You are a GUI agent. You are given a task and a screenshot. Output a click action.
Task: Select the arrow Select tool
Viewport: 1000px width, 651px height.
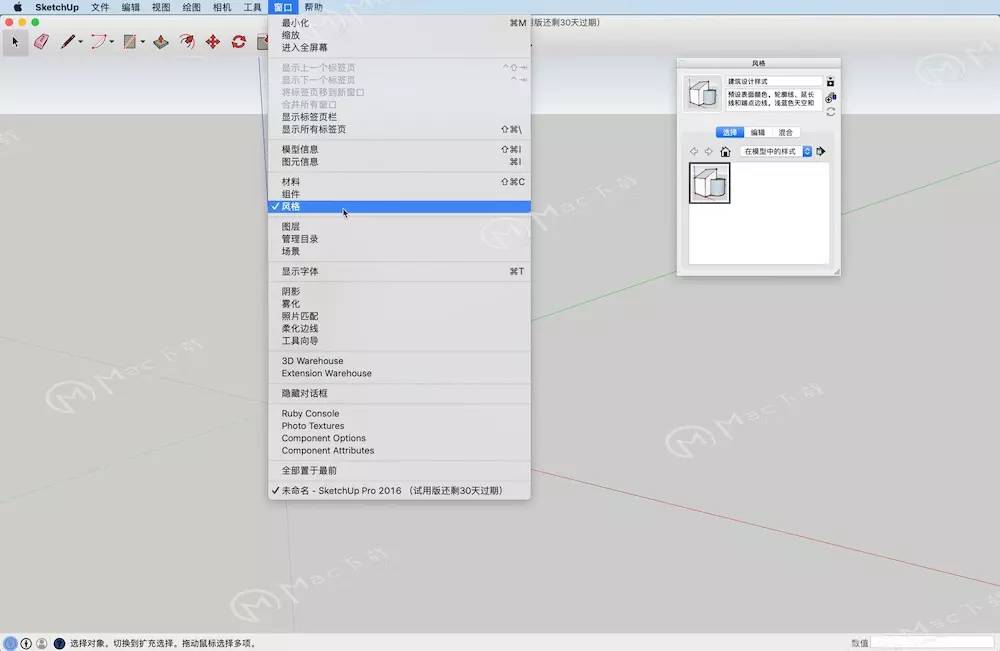(x=15, y=42)
